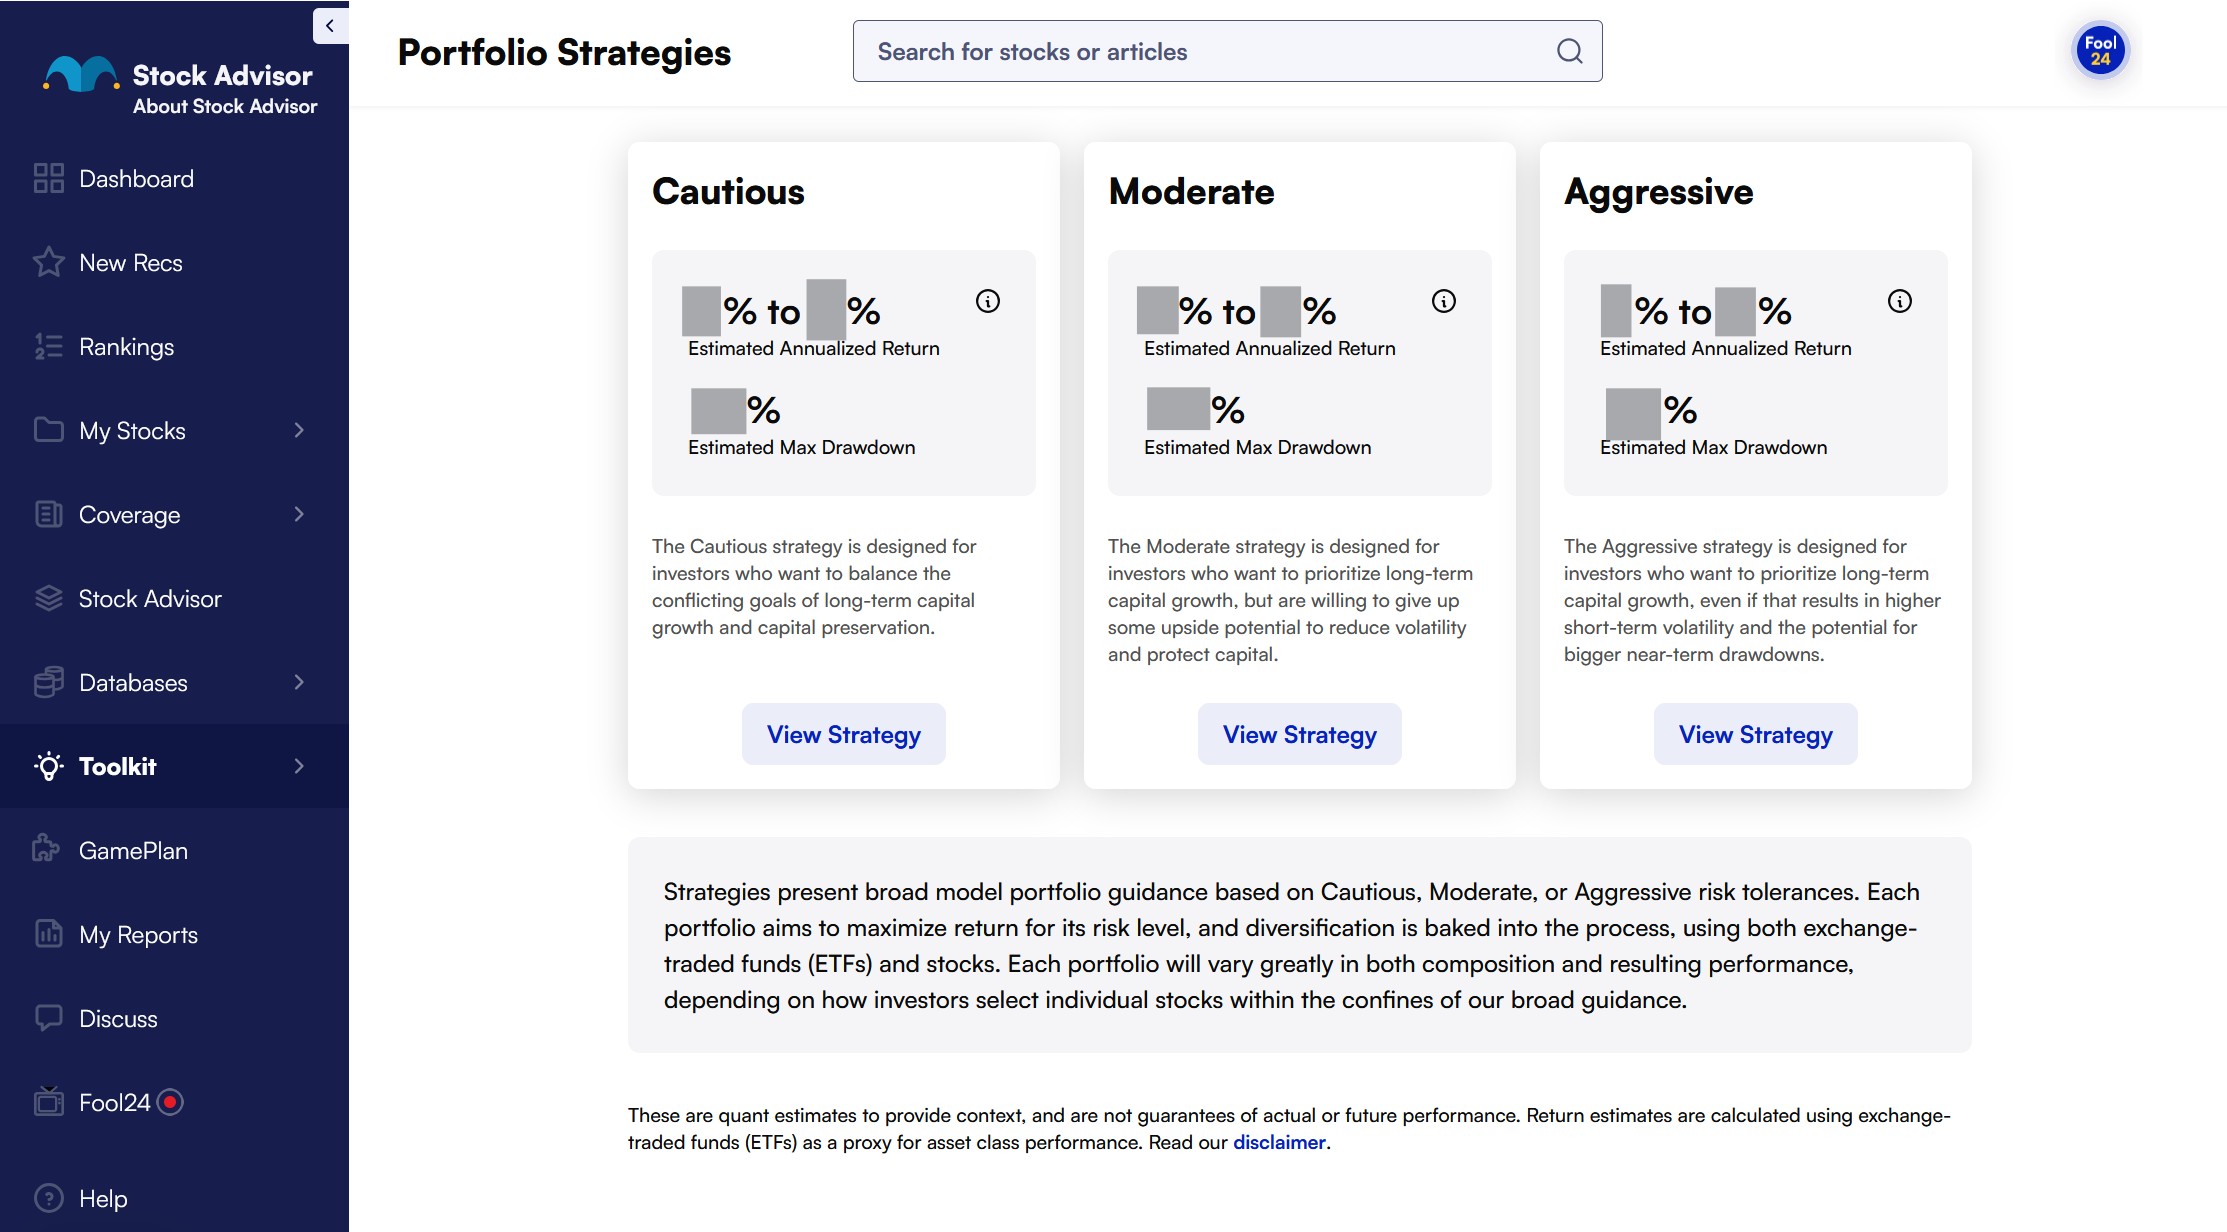Click the Help question mark icon
The height and width of the screenshot is (1232, 2227).
point(48,1198)
